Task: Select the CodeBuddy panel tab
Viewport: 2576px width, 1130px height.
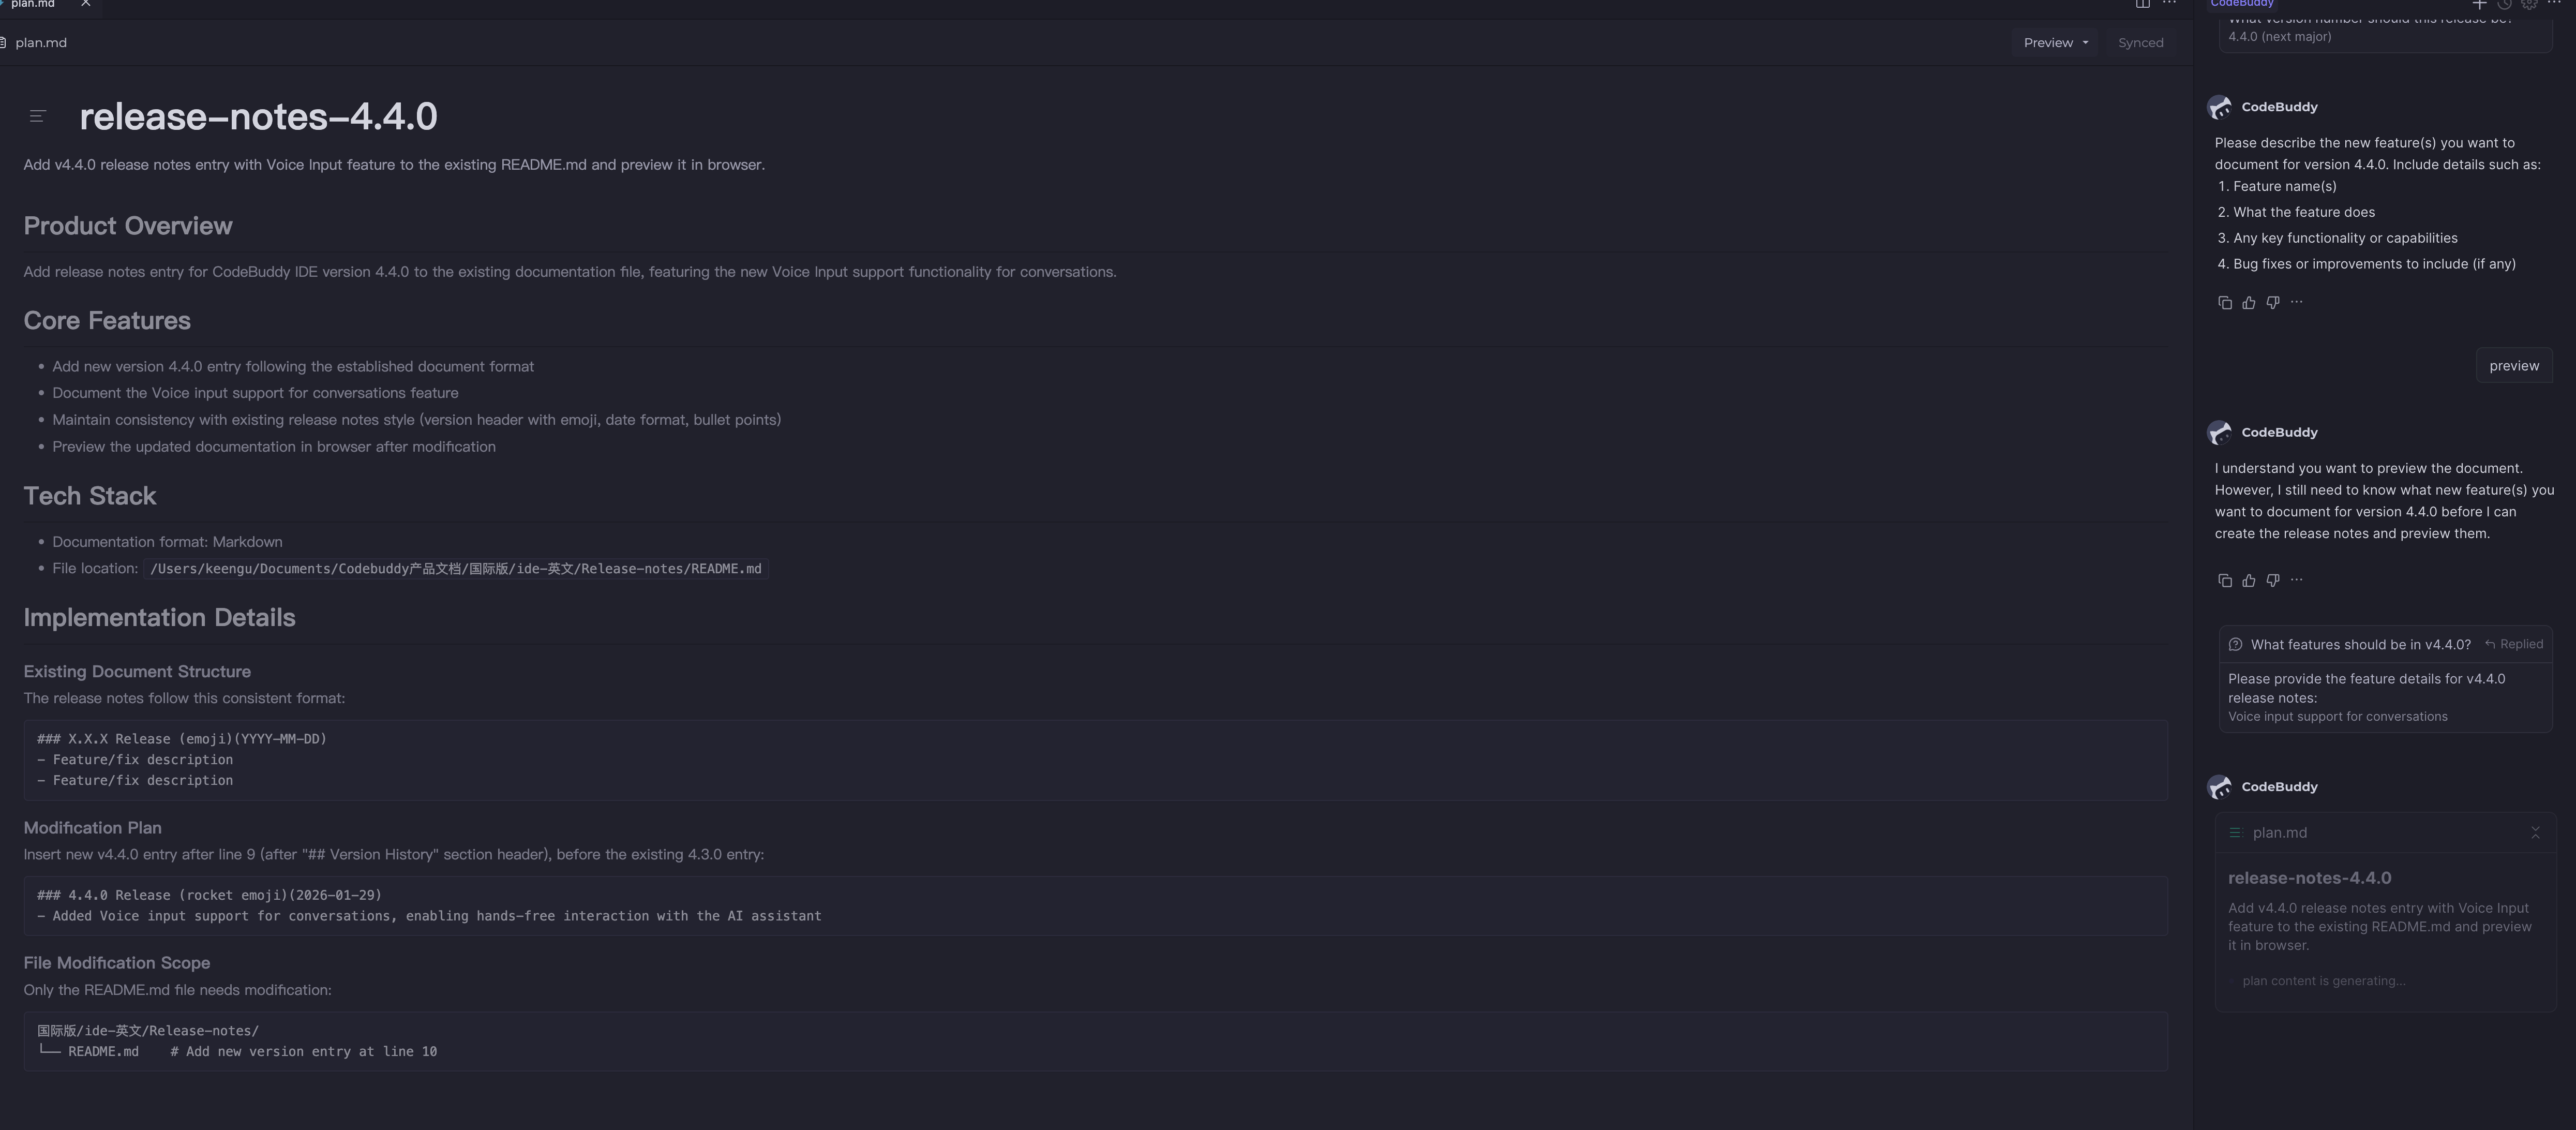Action: coord(2241,4)
